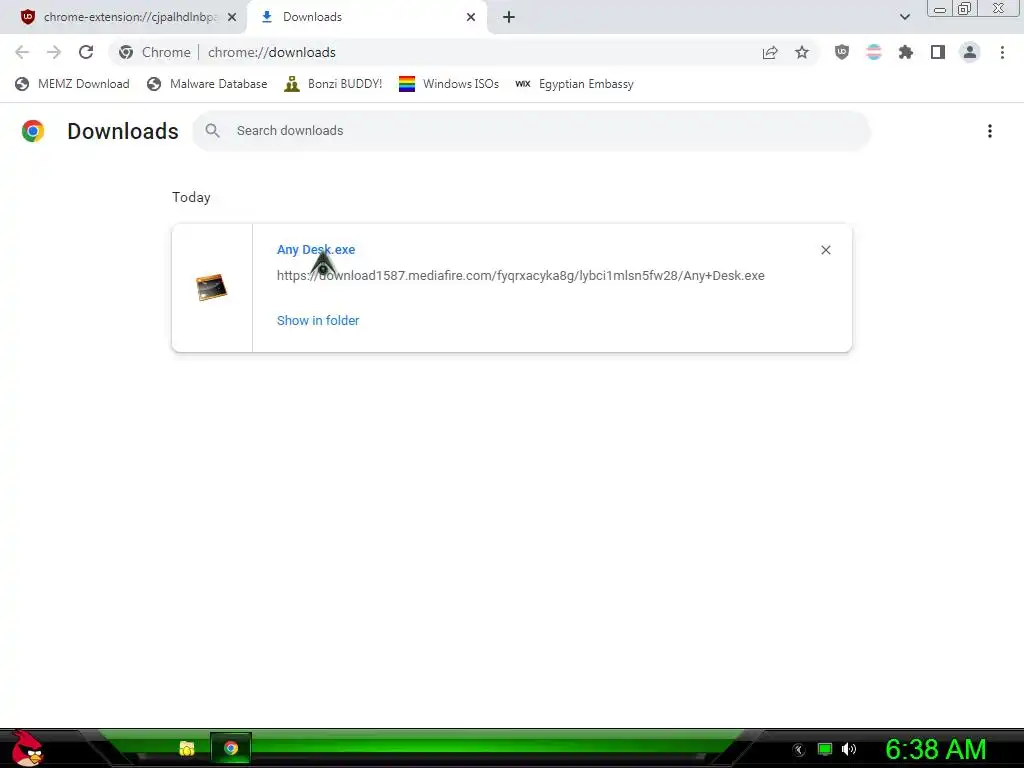Open the MEMZ Download bookmark
Screen dimensions: 1024x768
click(x=72, y=84)
